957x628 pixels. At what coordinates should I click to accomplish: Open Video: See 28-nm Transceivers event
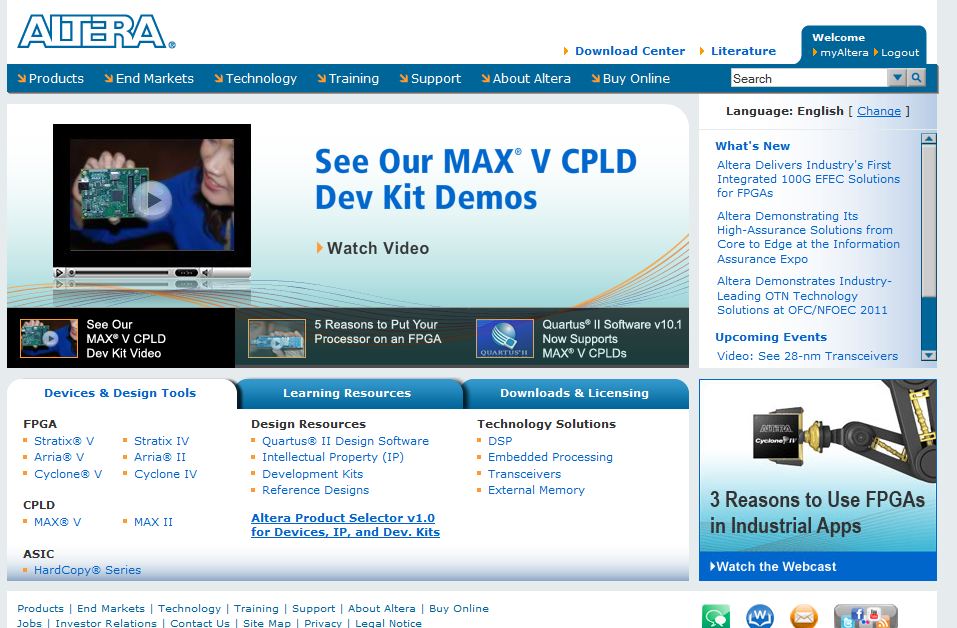point(807,356)
